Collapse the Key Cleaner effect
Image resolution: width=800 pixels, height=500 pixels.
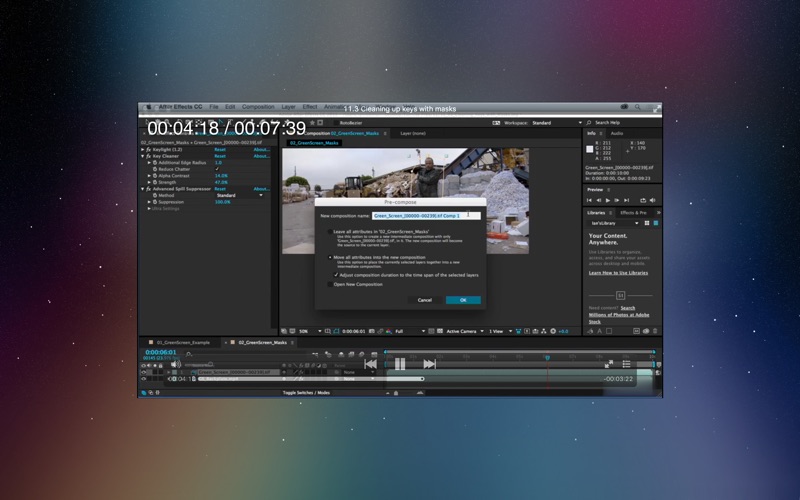pyautogui.click(x=142, y=156)
